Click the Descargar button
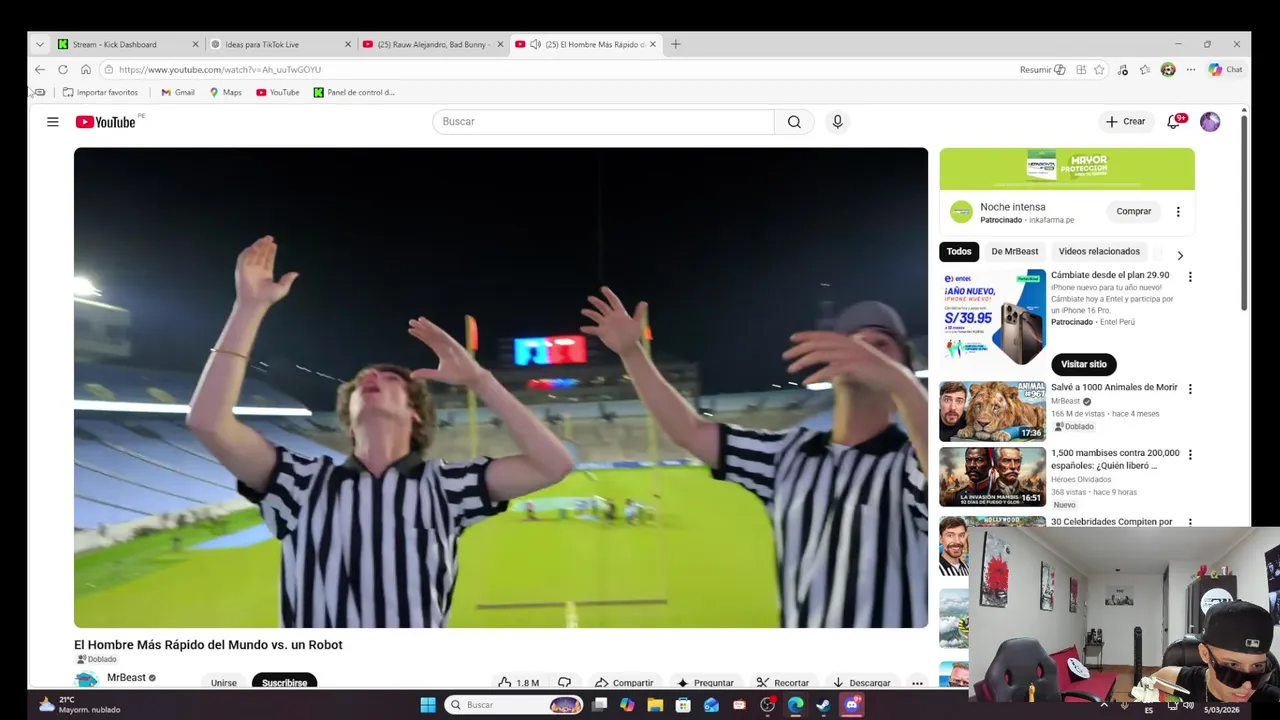This screenshot has width=1280, height=720. click(x=861, y=683)
